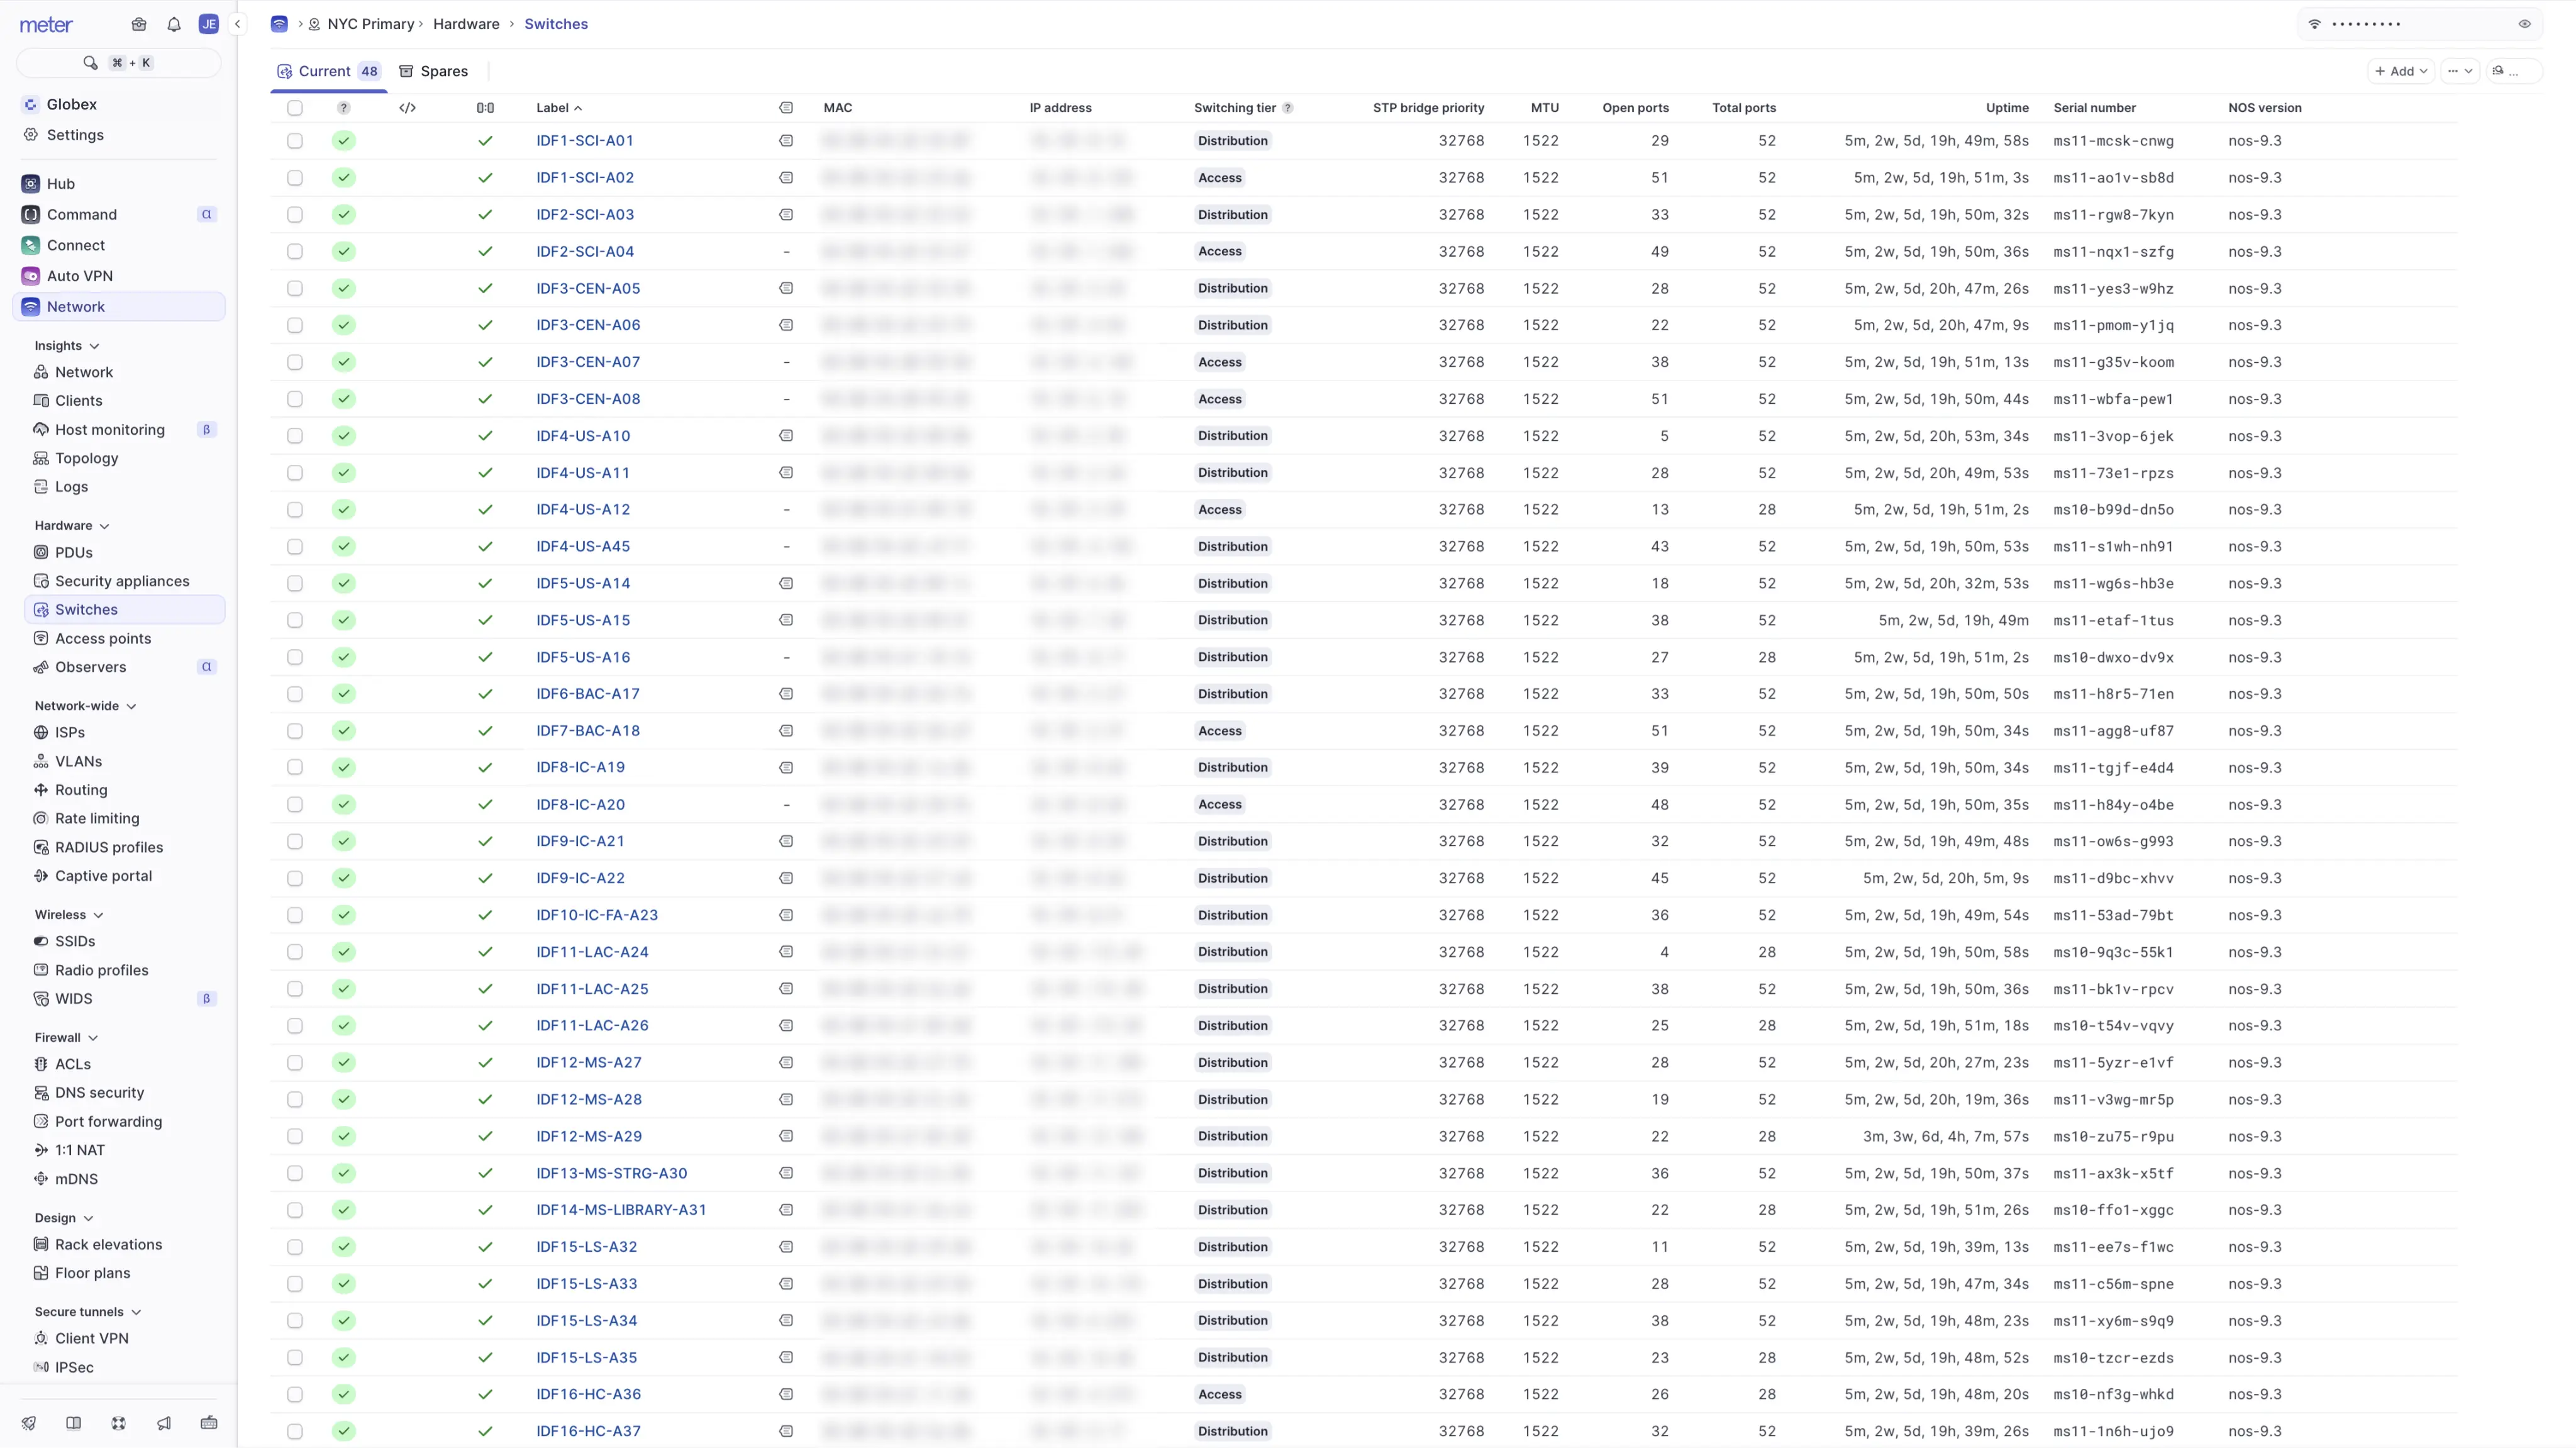Open the Add dropdown button
The image size is (2576, 1448).
[x=2401, y=71]
